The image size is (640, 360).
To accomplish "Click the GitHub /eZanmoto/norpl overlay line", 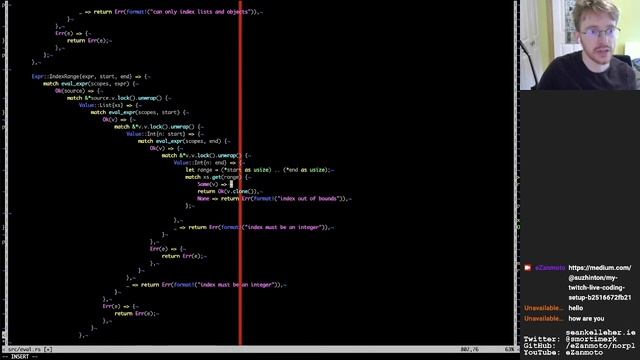I will (x=579, y=346).
